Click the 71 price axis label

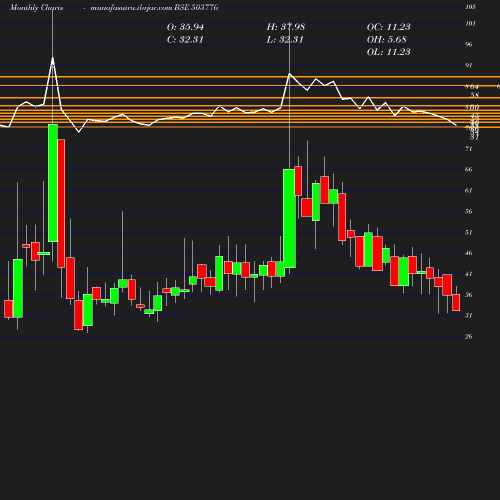[469, 149]
